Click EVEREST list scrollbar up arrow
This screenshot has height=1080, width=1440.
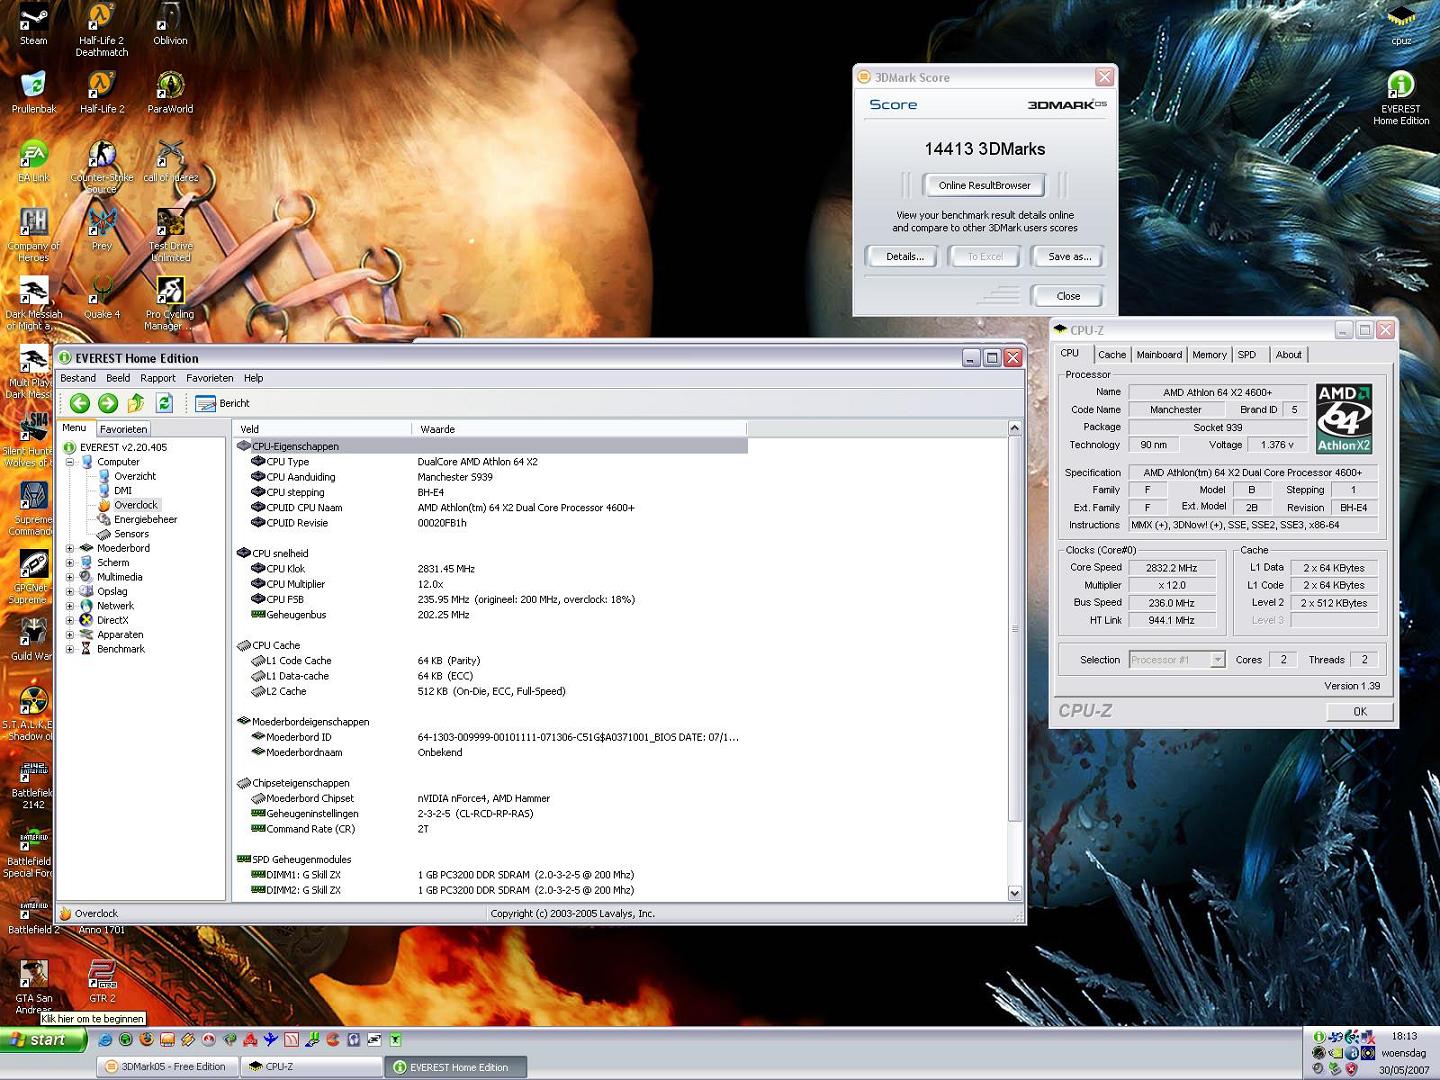pos(1014,428)
